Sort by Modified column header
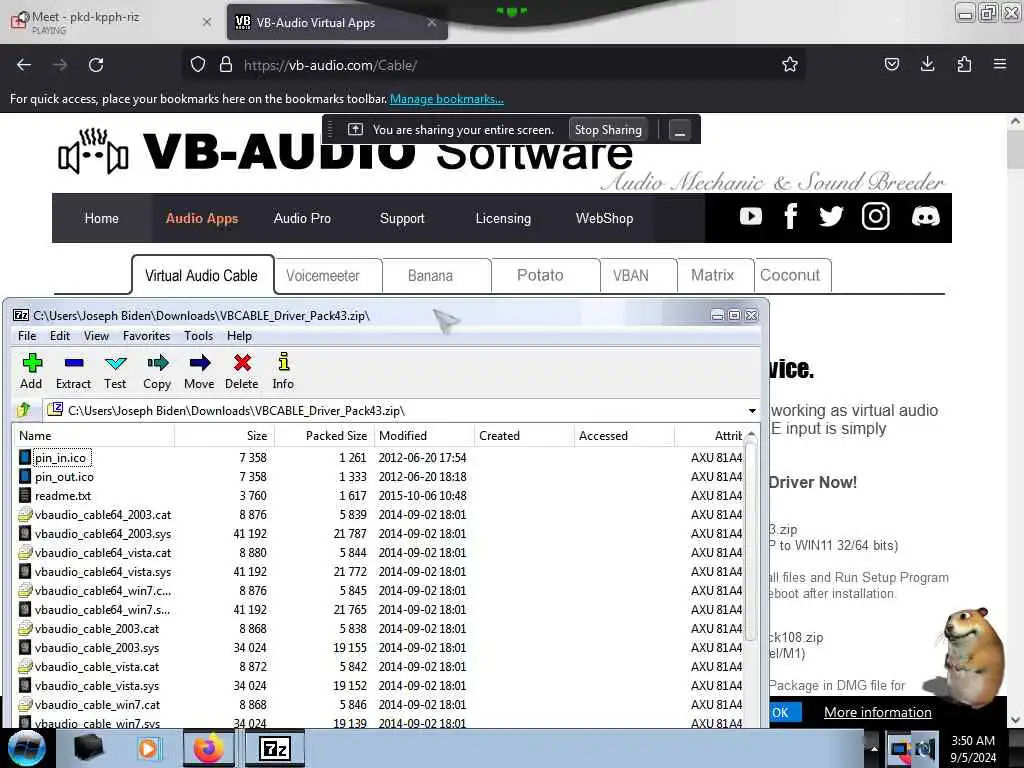1024x768 pixels. tap(424, 436)
